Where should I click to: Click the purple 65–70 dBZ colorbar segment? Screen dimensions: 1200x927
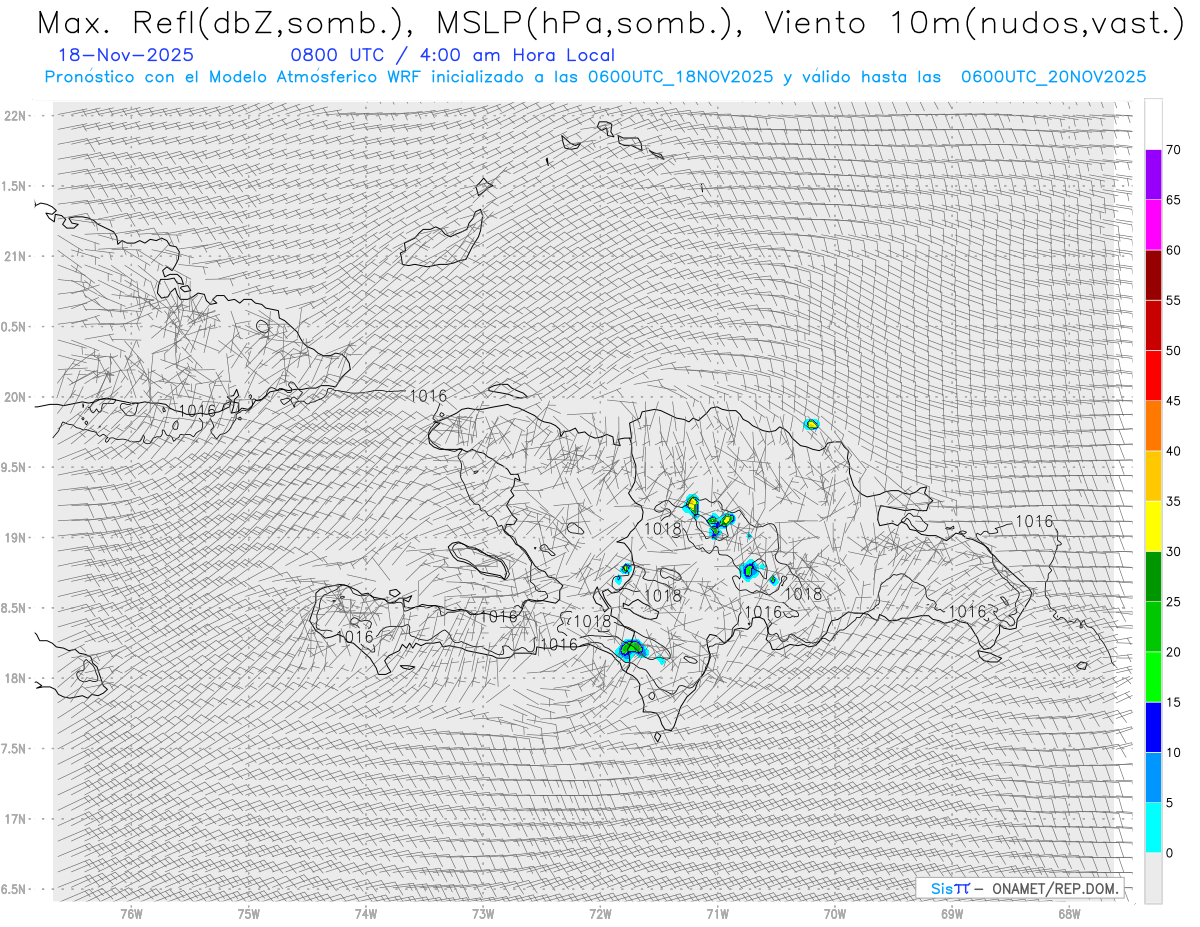click(x=1153, y=174)
